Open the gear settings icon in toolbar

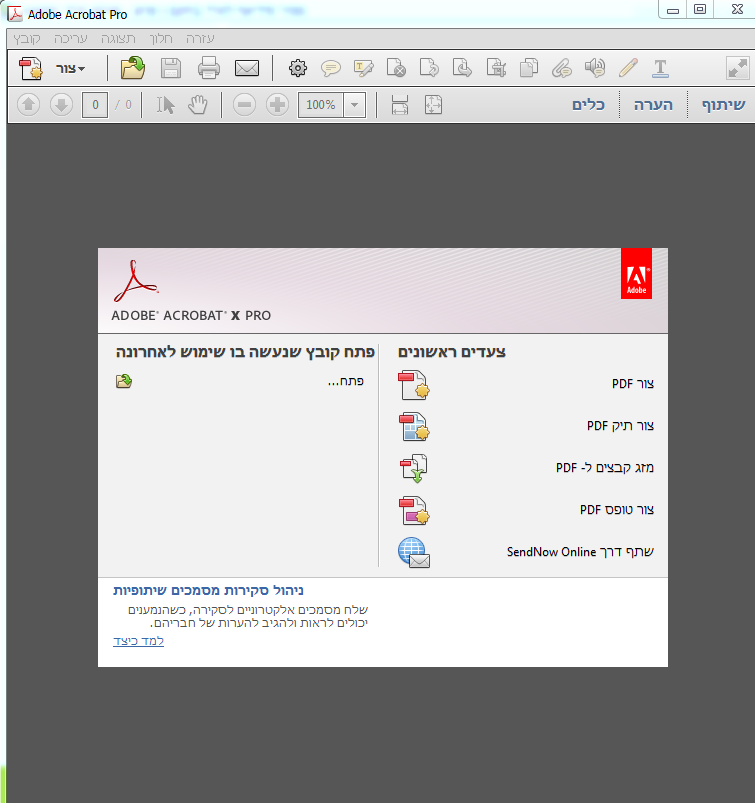(298, 68)
